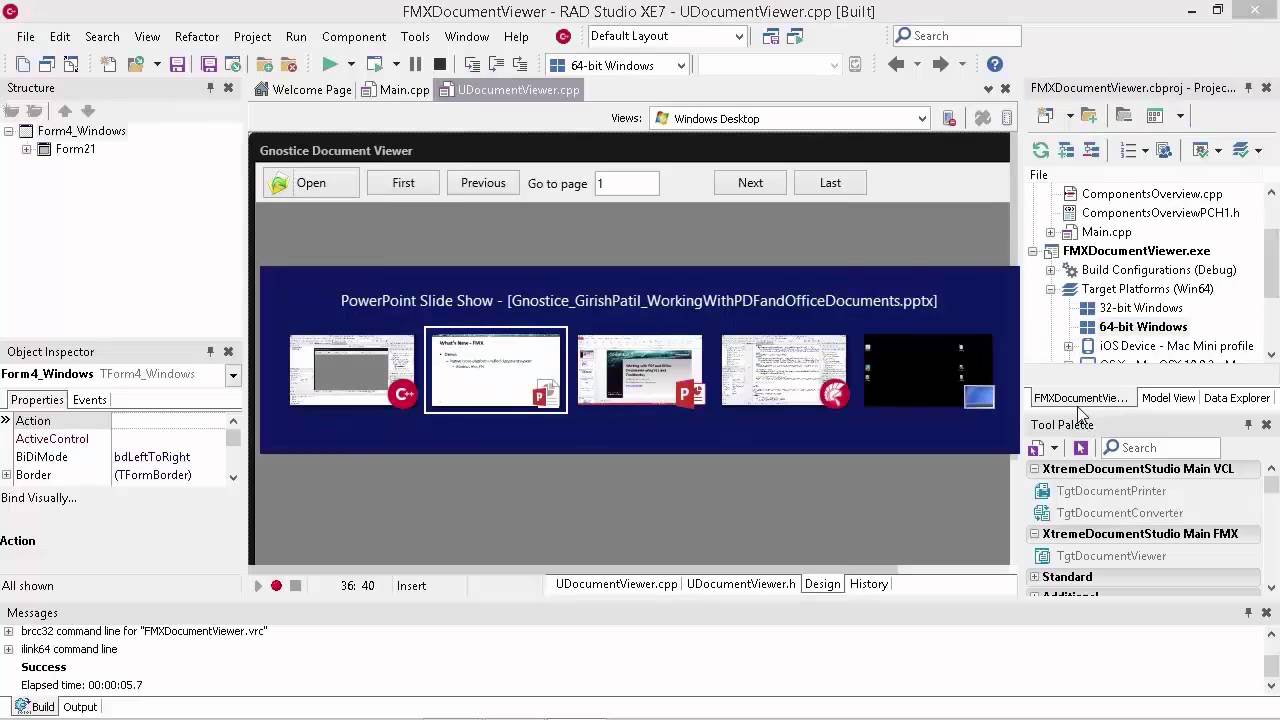Click the Remove File from Project icon
The image size is (1280, 720).
click(288, 64)
